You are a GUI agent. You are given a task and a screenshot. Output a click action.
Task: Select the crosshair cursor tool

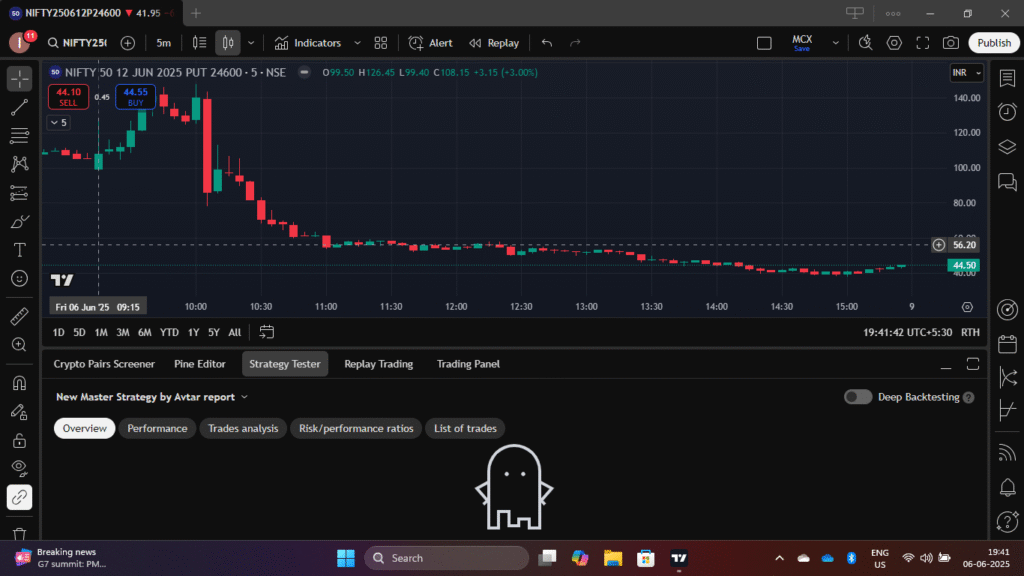click(20, 79)
